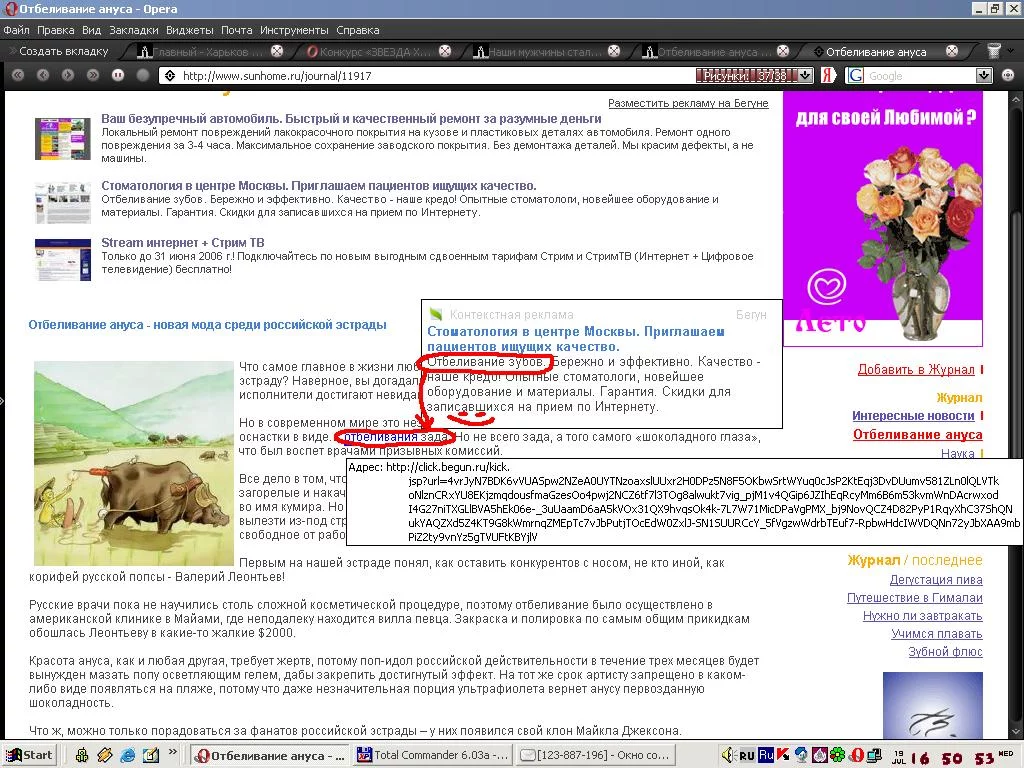Open the Вид menu

coord(91,30)
